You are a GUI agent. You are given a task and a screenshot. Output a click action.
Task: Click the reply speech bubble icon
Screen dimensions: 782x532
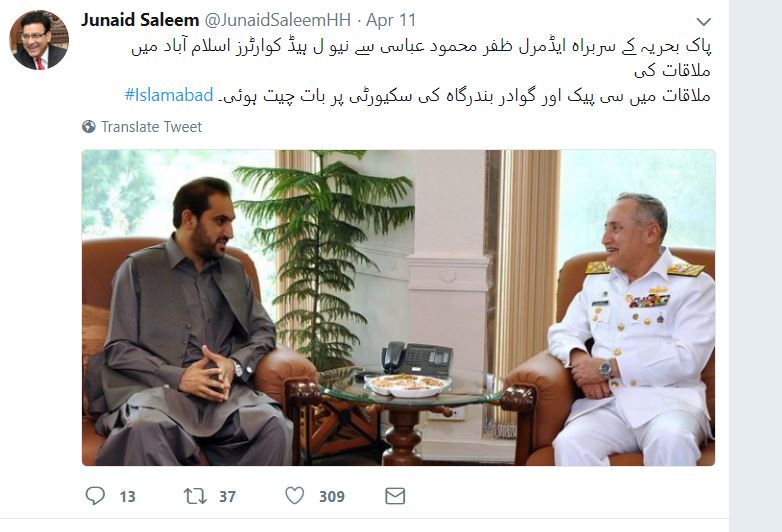coord(95,496)
